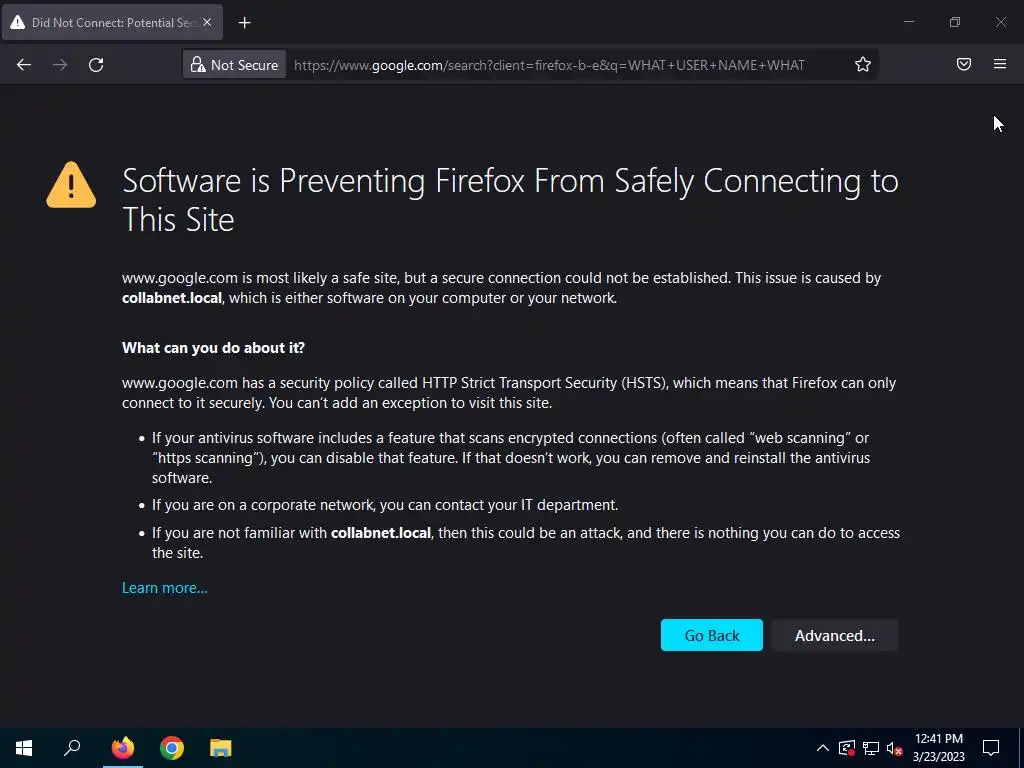Click the Go Back button
The image size is (1024, 768).
(711, 635)
